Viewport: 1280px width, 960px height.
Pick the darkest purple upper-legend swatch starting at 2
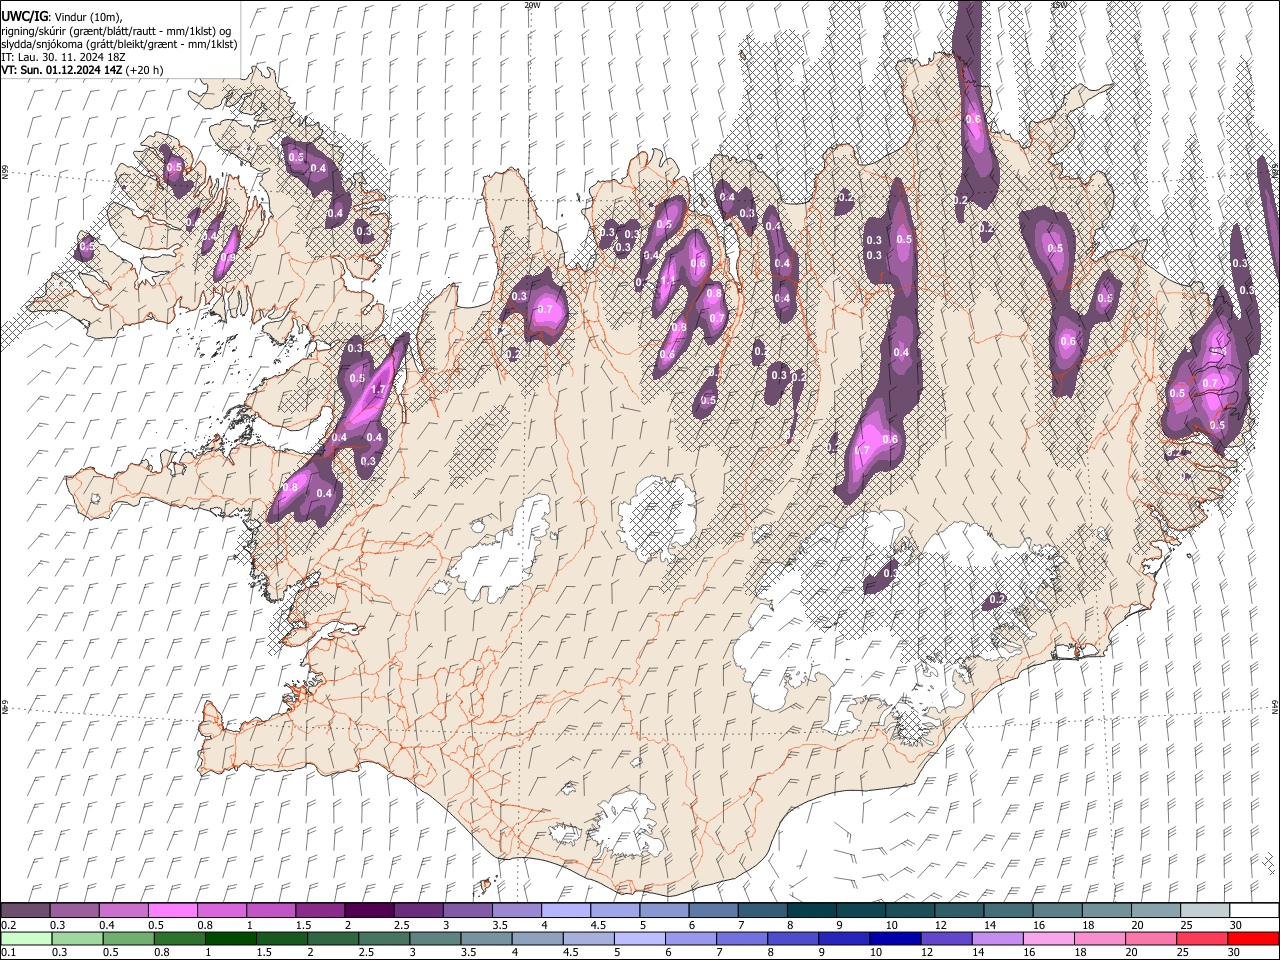368,911
